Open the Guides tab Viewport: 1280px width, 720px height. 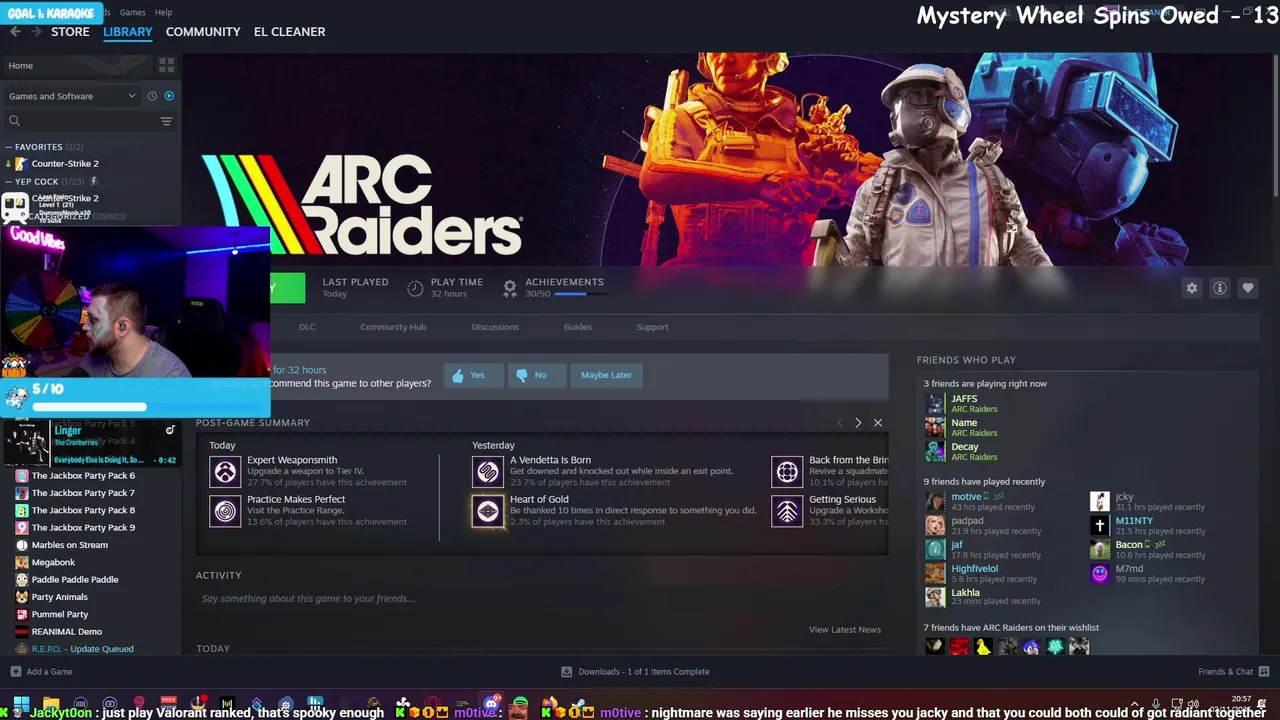577,327
